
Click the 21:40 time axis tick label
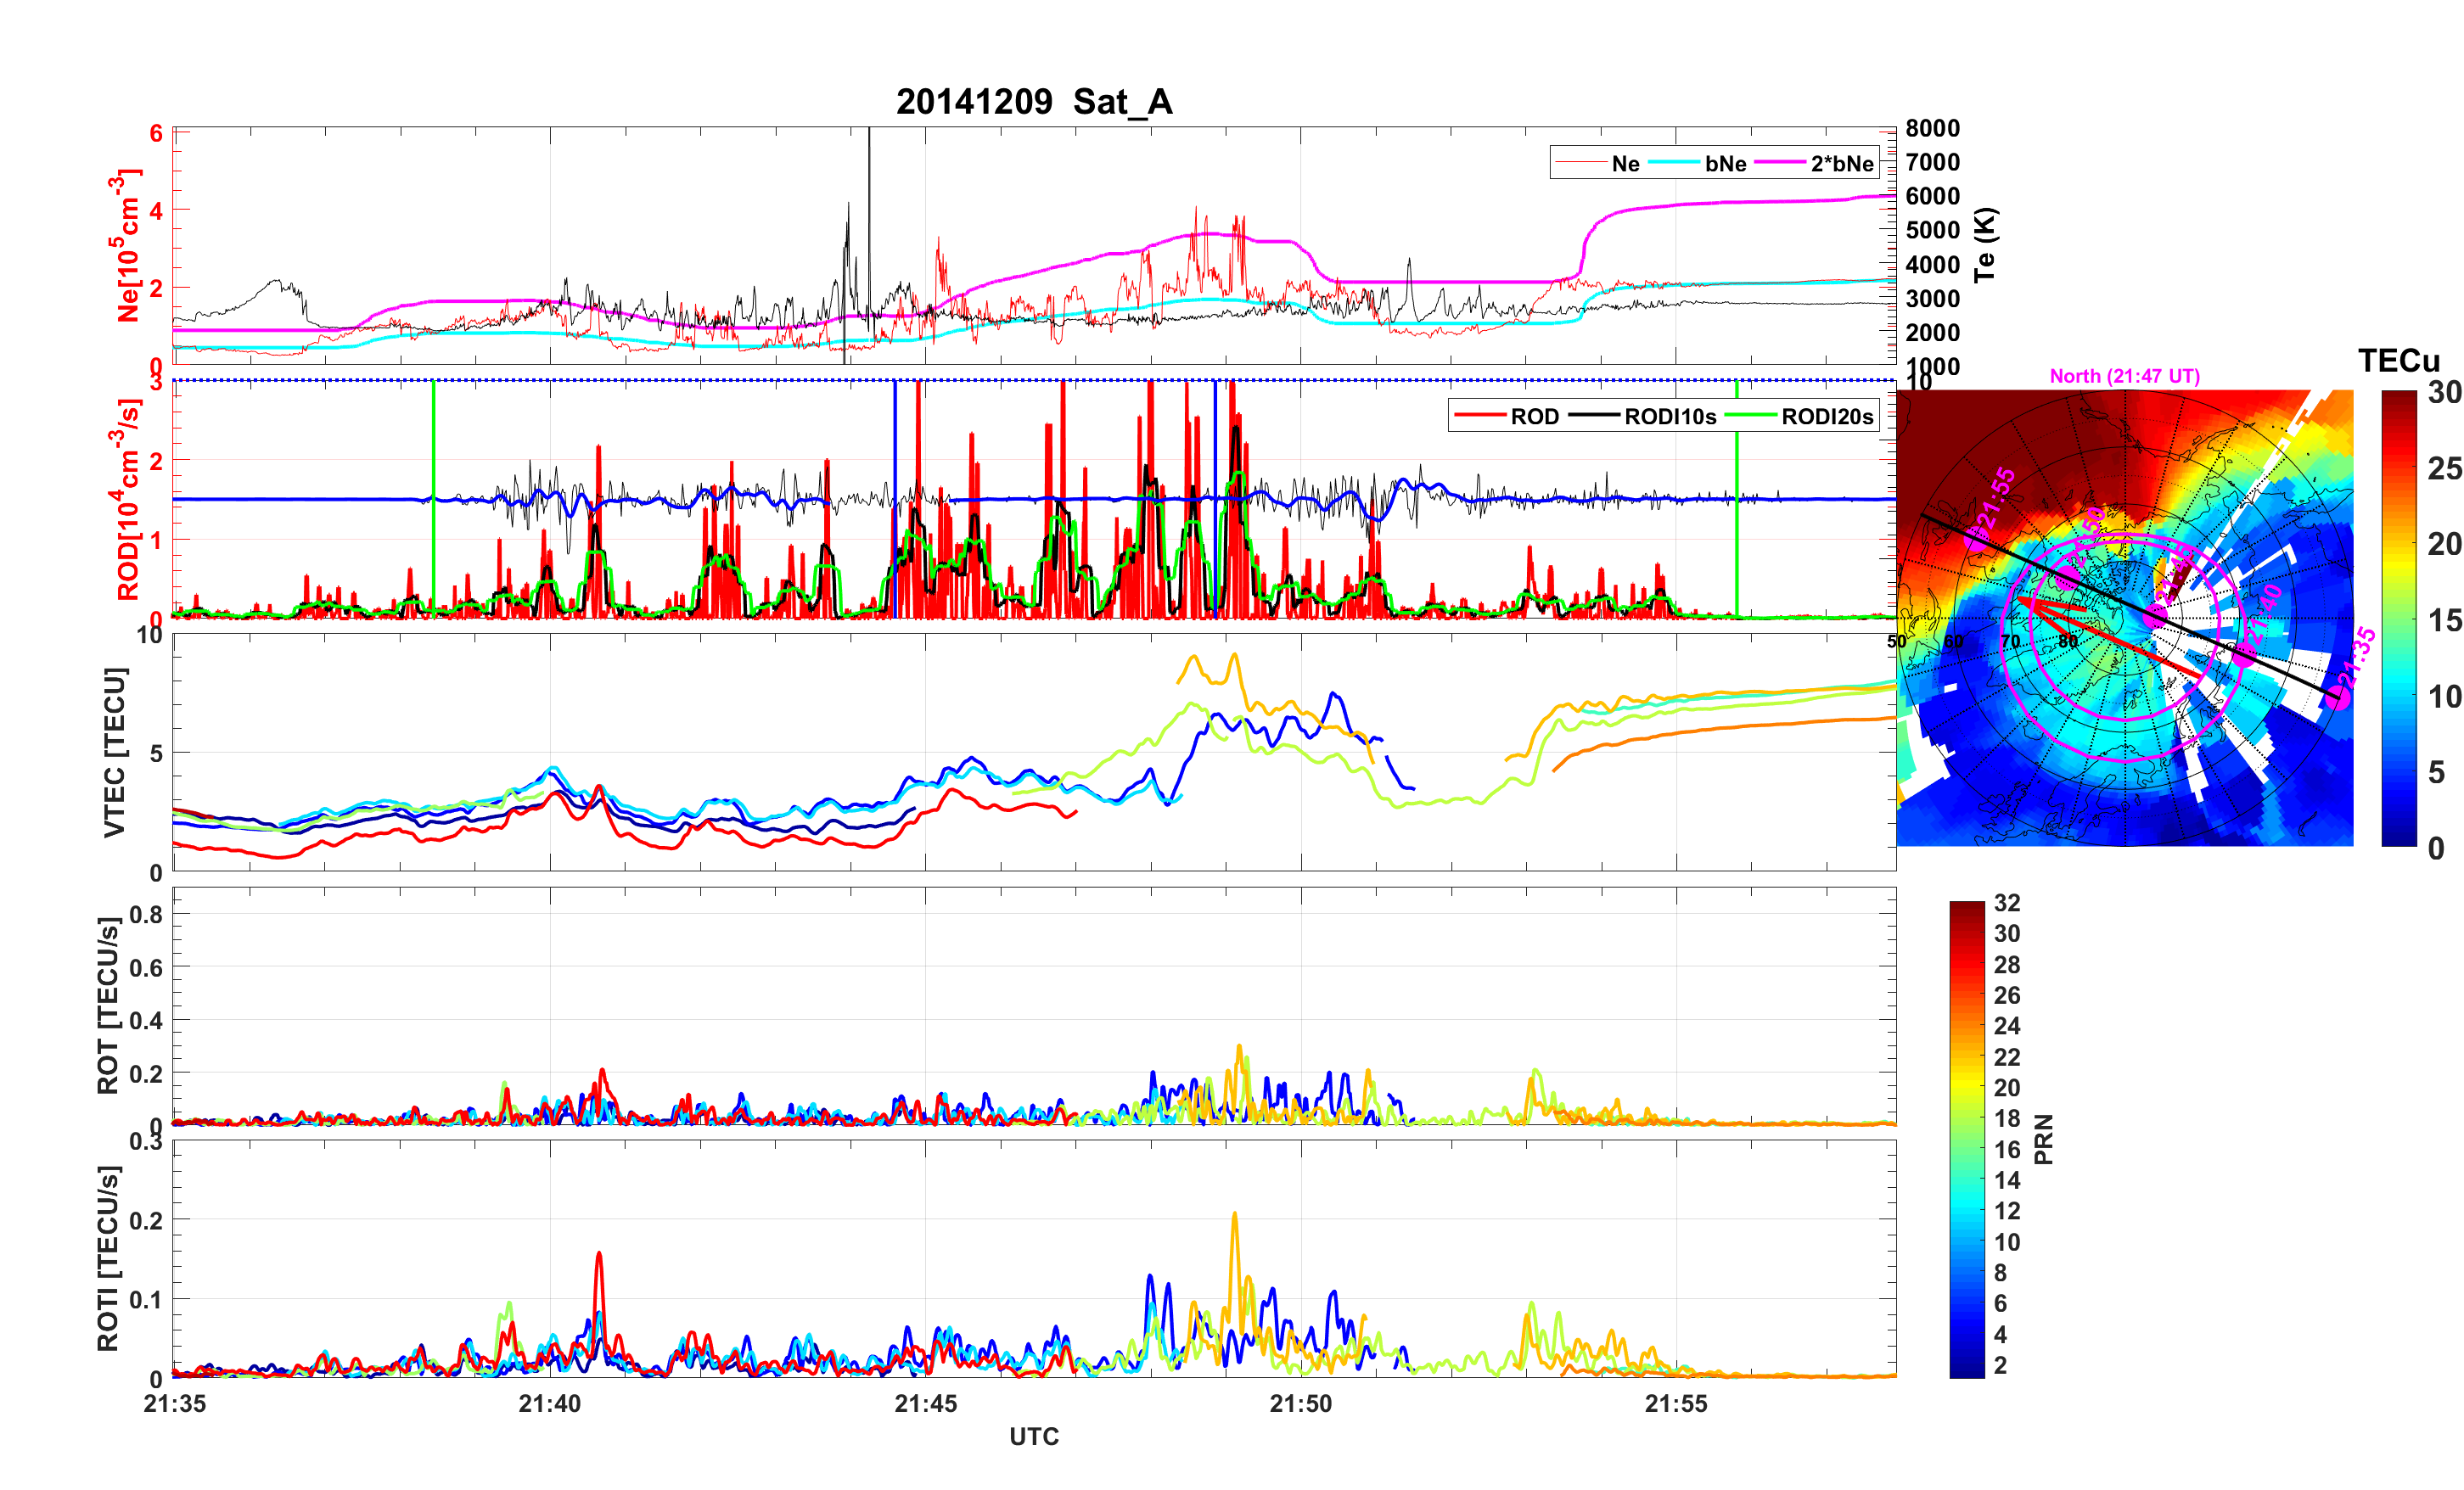549,1404
